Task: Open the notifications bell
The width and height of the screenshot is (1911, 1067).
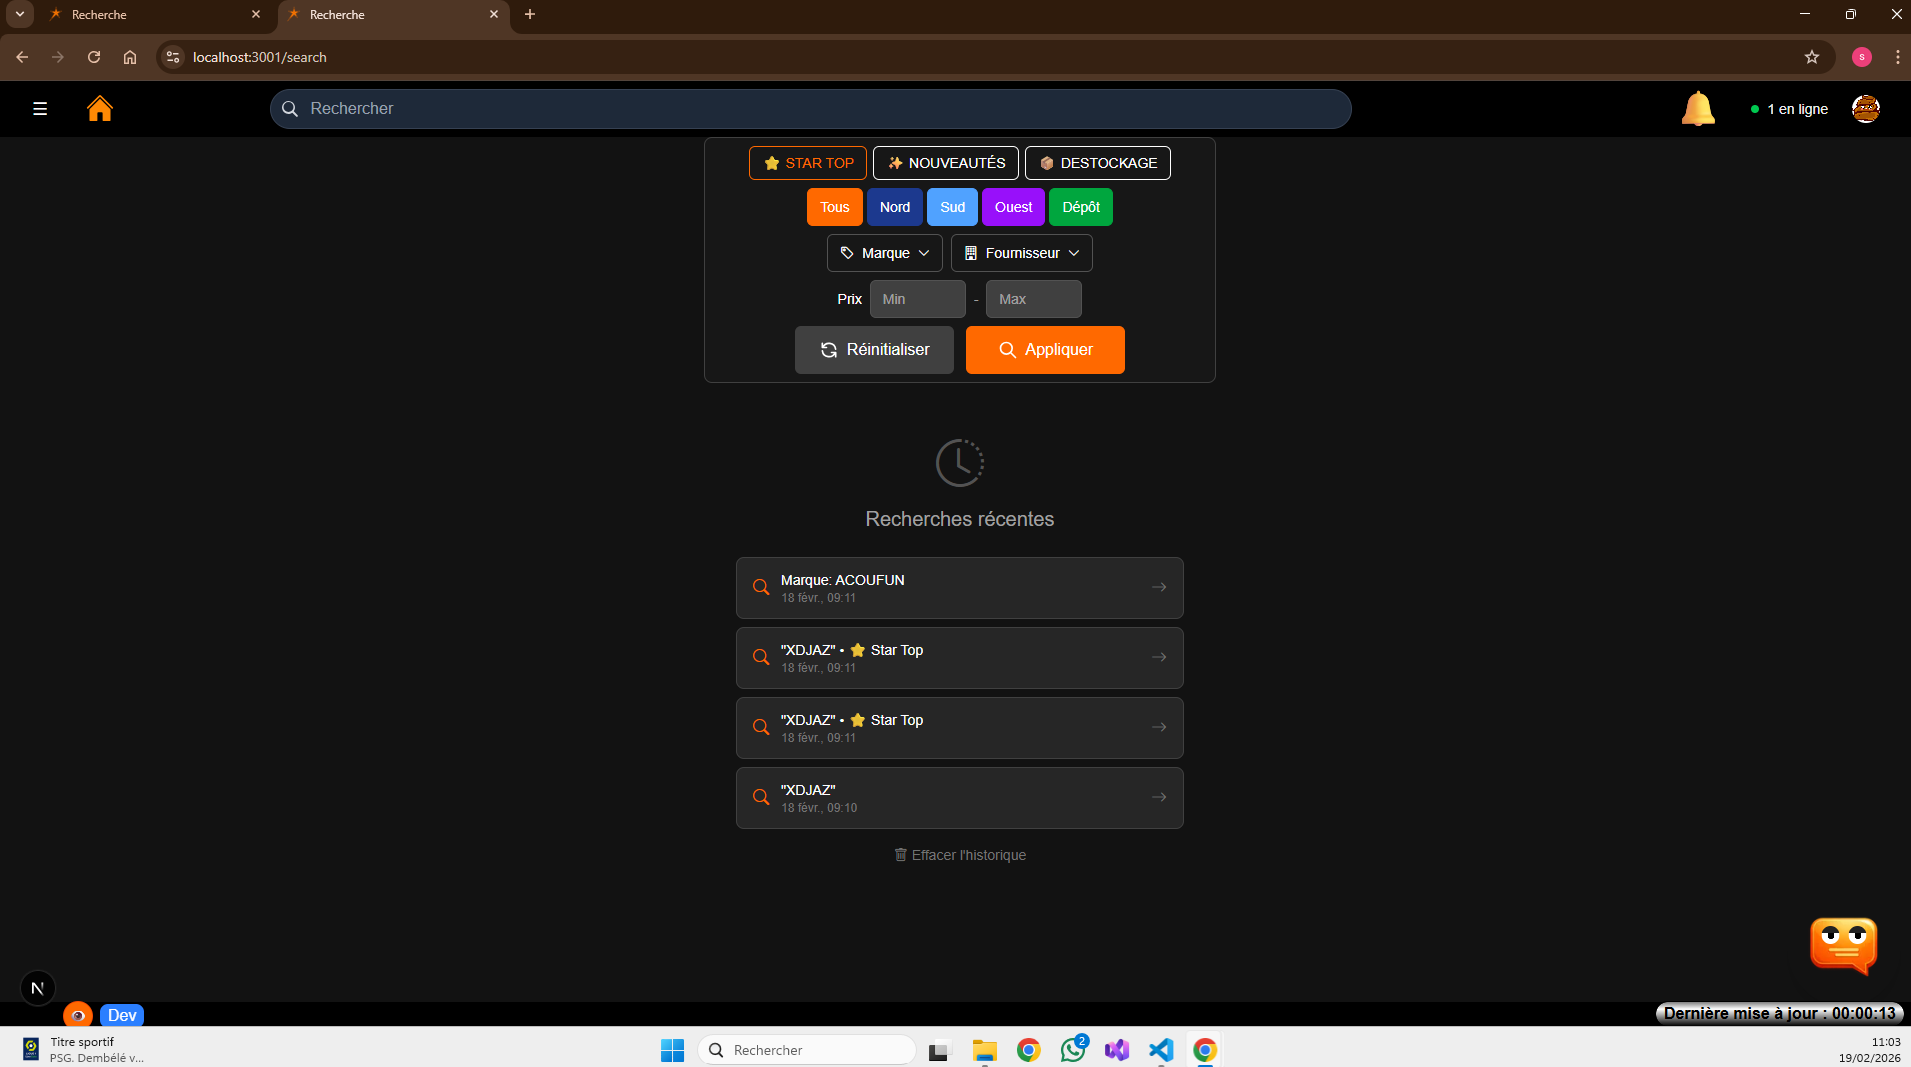Action: pyautogui.click(x=1698, y=108)
